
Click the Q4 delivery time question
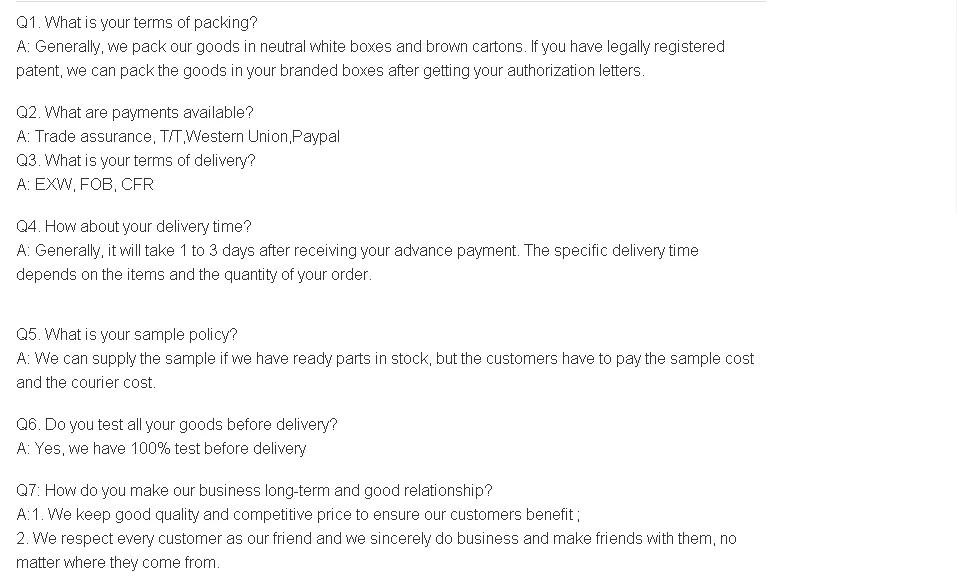[x=134, y=226]
